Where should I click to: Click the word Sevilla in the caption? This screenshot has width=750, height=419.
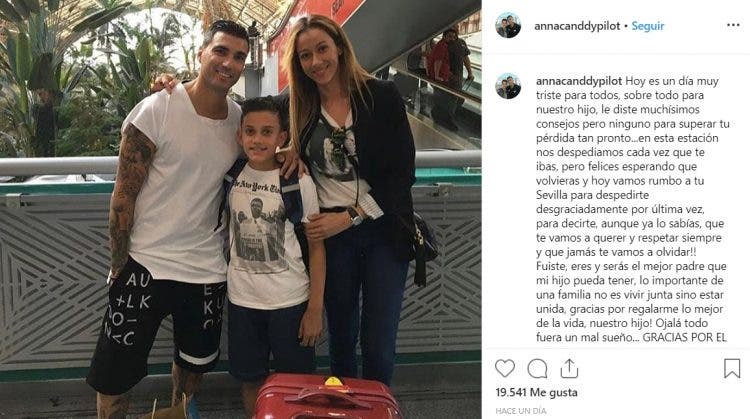click(553, 195)
